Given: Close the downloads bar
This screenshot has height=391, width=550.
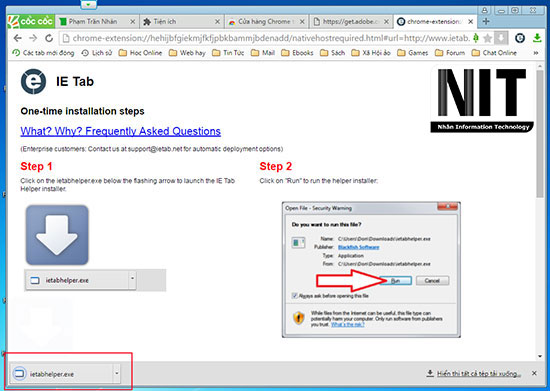Looking at the screenshot, I should pos(534,373).
